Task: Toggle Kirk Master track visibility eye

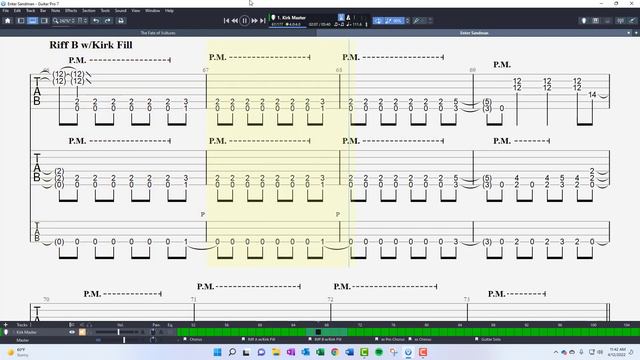Action: (72, 332)
